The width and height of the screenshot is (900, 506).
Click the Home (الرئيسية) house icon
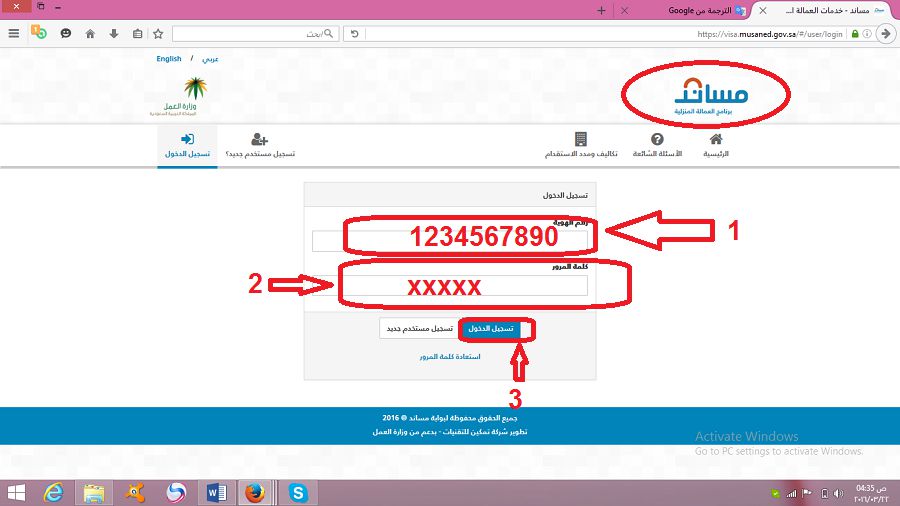pyautogui.click(x=714, y=140)
